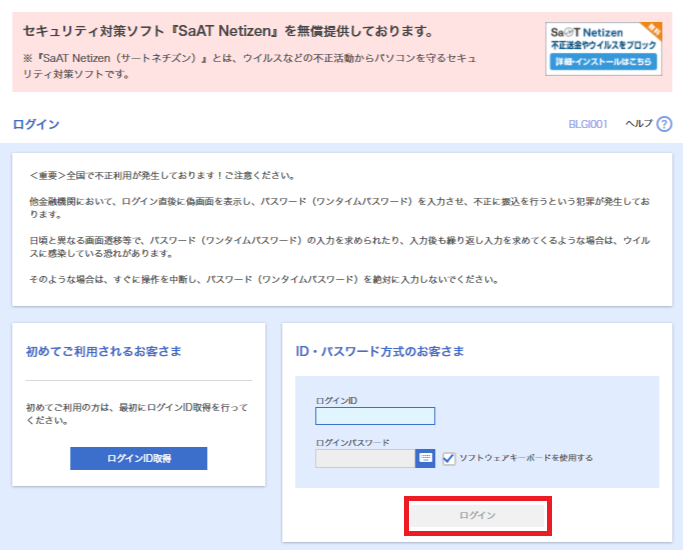Screen dimensions: 683x550
Task: Click the gray ログイン button
Action: coord(478,516)
